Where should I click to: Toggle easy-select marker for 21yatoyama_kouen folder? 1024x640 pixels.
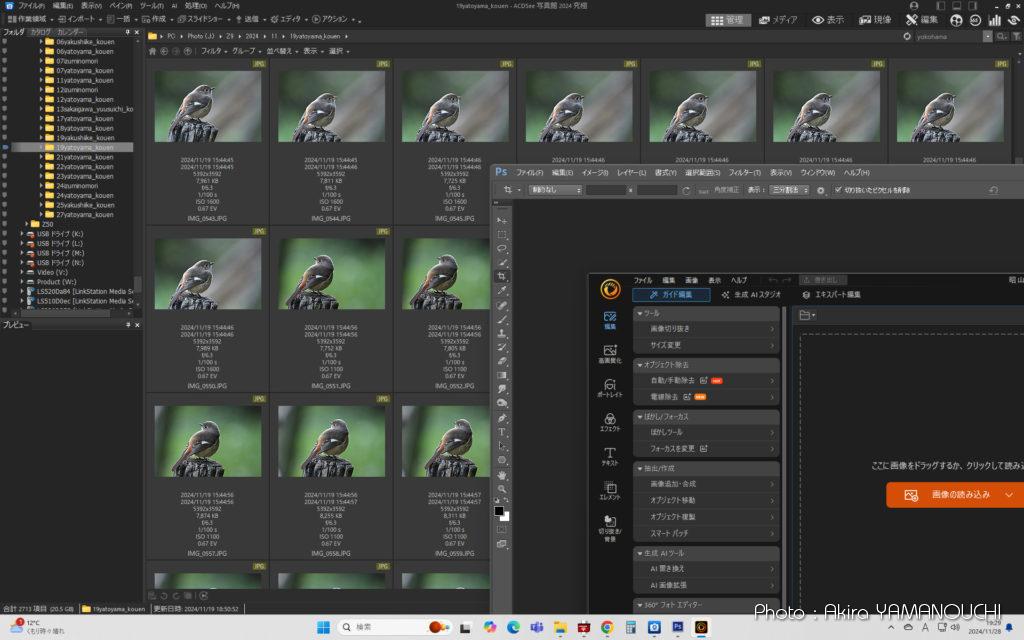click(x=4, y=157)
